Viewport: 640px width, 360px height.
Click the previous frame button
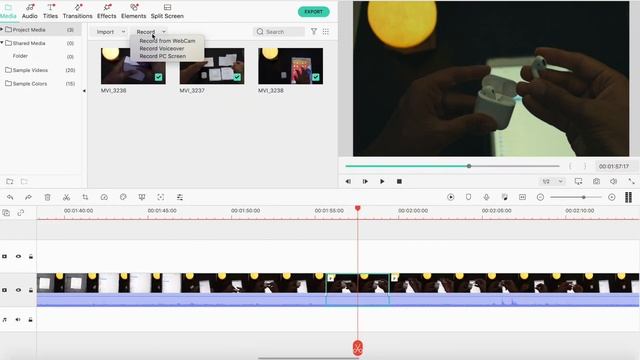[348, 181]
